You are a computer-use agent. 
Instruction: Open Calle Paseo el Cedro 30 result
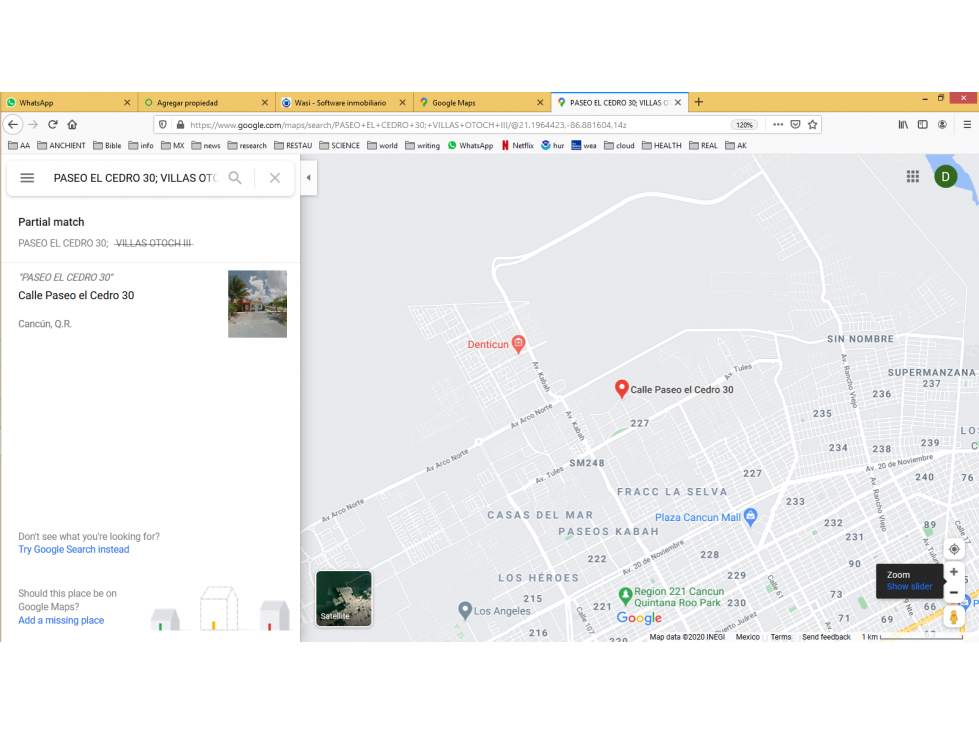[x=76, y=295]
